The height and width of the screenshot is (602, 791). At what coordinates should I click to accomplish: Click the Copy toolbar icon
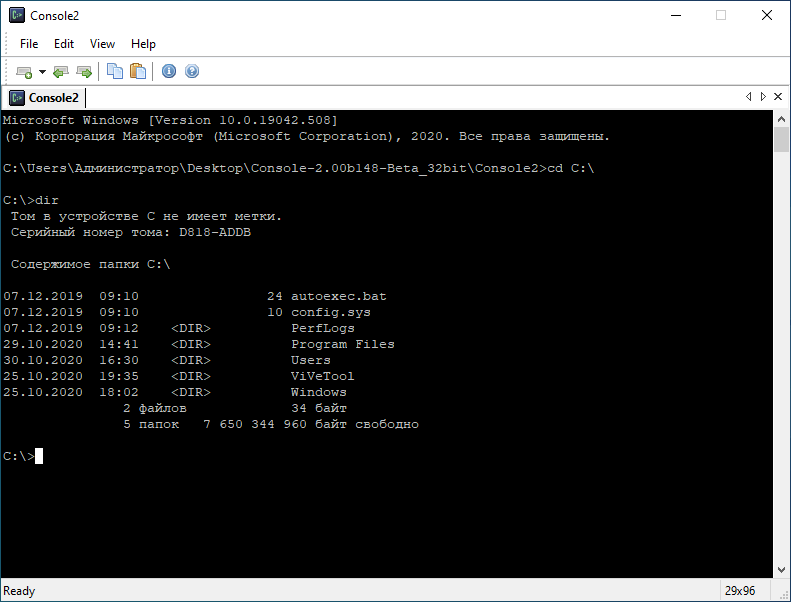tap(115, 71)
